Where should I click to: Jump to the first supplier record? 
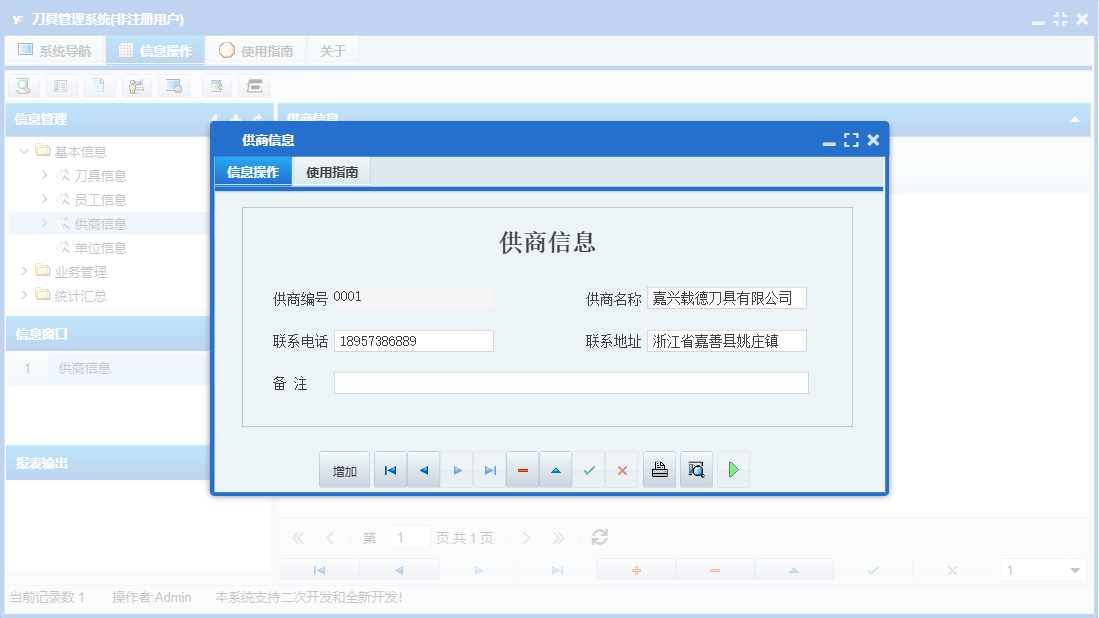click(390, 469)
